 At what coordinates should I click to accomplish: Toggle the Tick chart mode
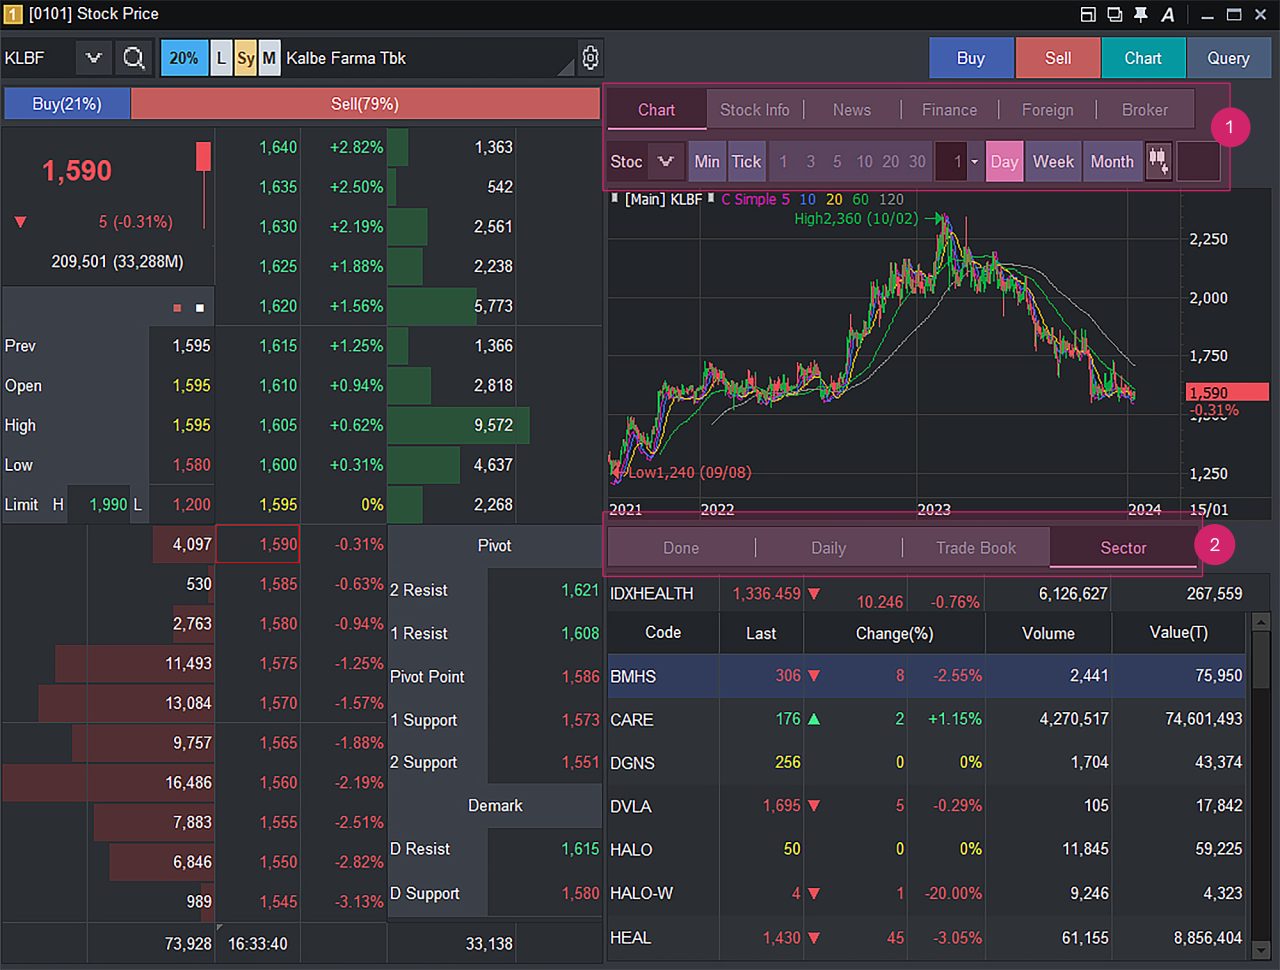(746, 161)
